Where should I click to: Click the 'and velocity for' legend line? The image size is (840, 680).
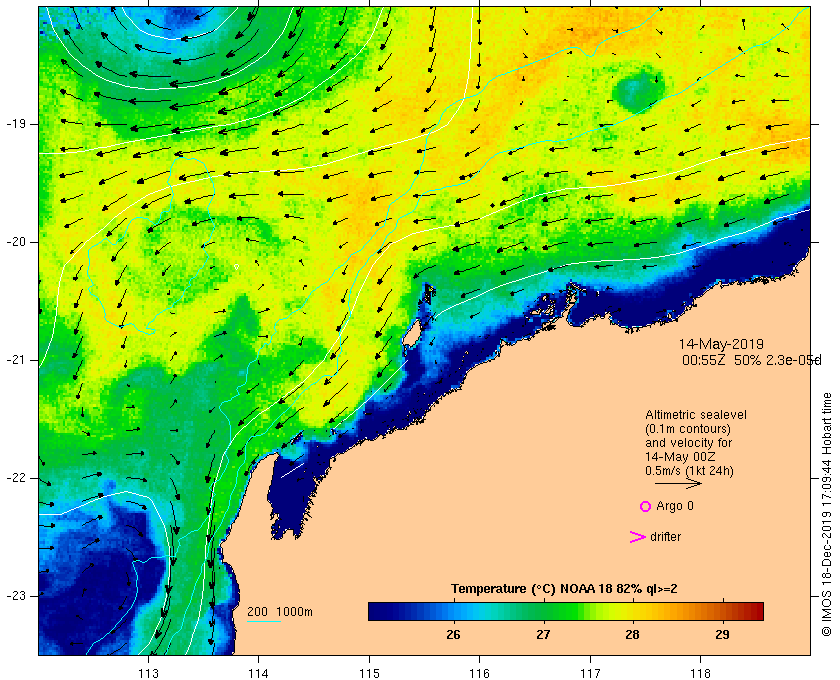click(x=688, y=443)
